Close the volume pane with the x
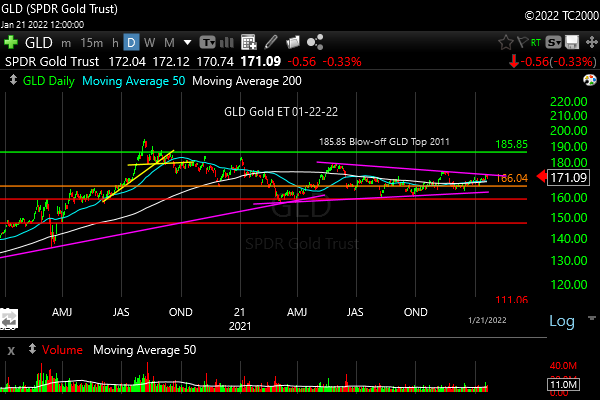Image resolution: width=600 pixels, height=400 pixels. 10,350
